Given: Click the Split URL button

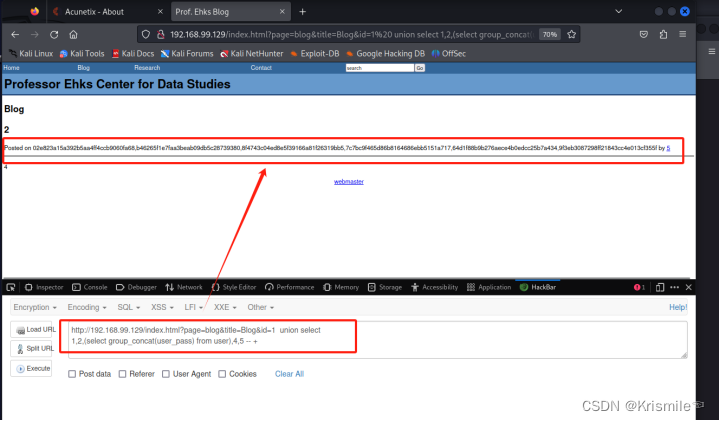Looking at the screenshot, I should click(x=31, y=348).
